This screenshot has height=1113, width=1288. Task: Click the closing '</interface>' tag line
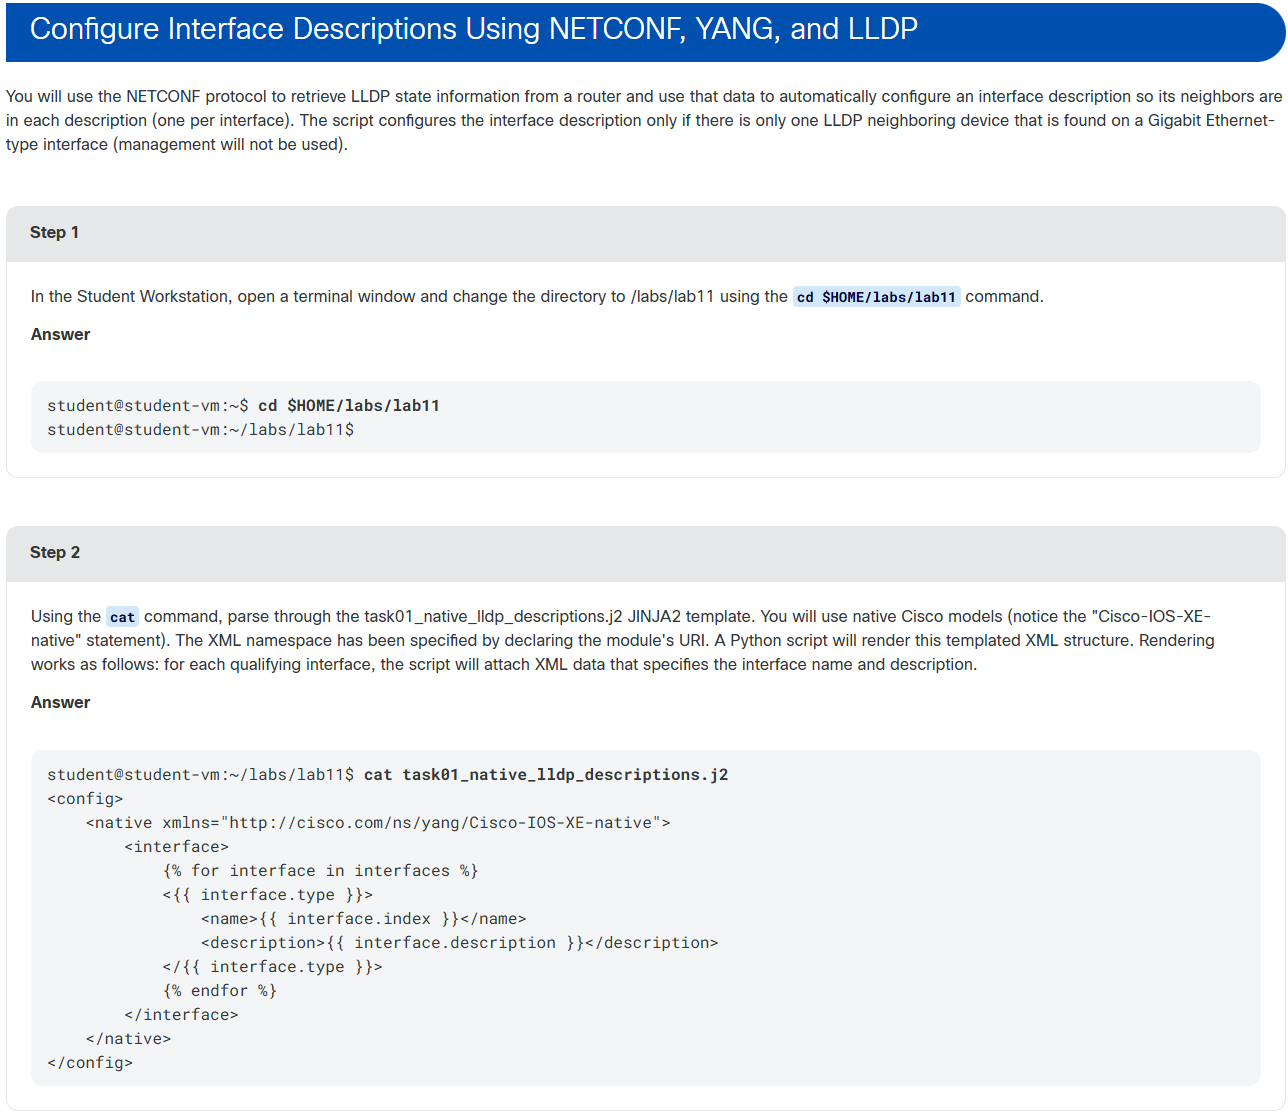coord(181,1014)
